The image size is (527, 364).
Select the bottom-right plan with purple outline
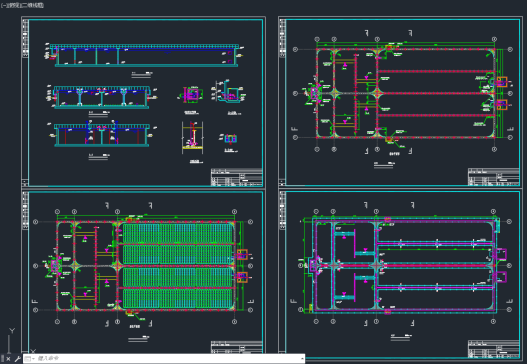[400, 274]
